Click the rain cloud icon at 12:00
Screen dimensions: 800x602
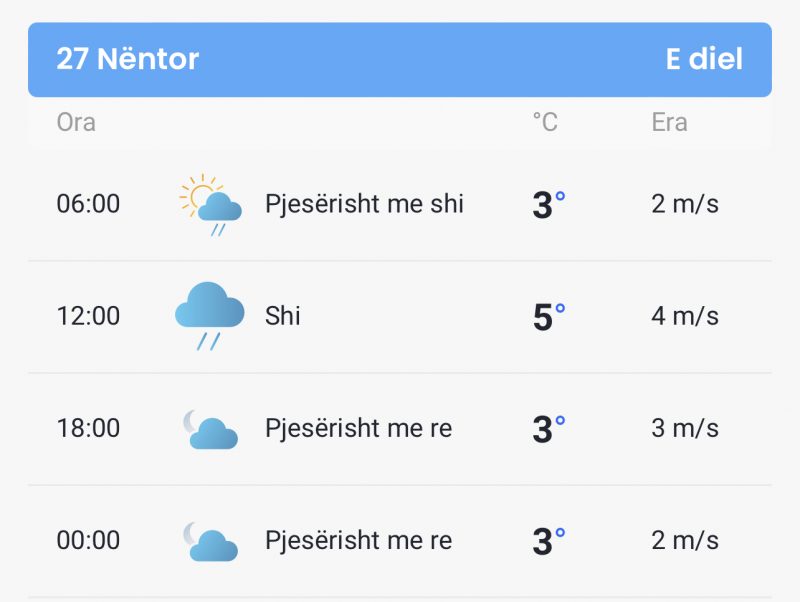[x=210, y=316]
